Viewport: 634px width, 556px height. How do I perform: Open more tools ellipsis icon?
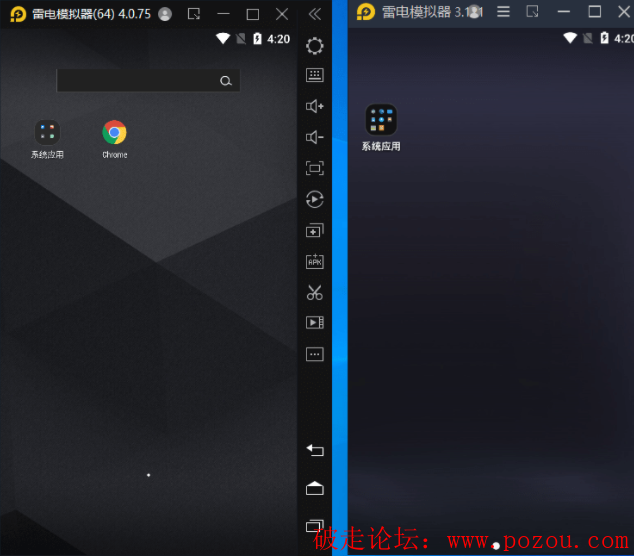click(315, 354)
